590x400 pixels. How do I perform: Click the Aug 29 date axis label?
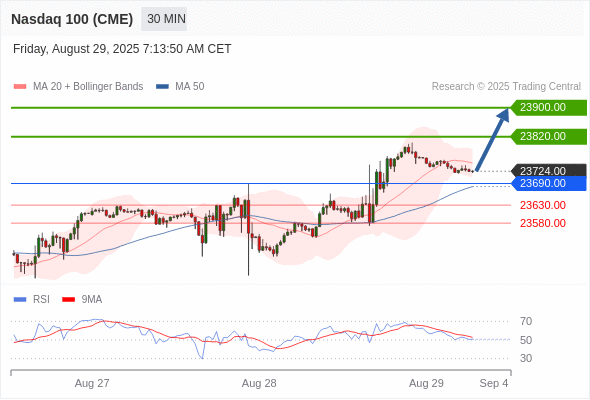[x=426, y=383]
